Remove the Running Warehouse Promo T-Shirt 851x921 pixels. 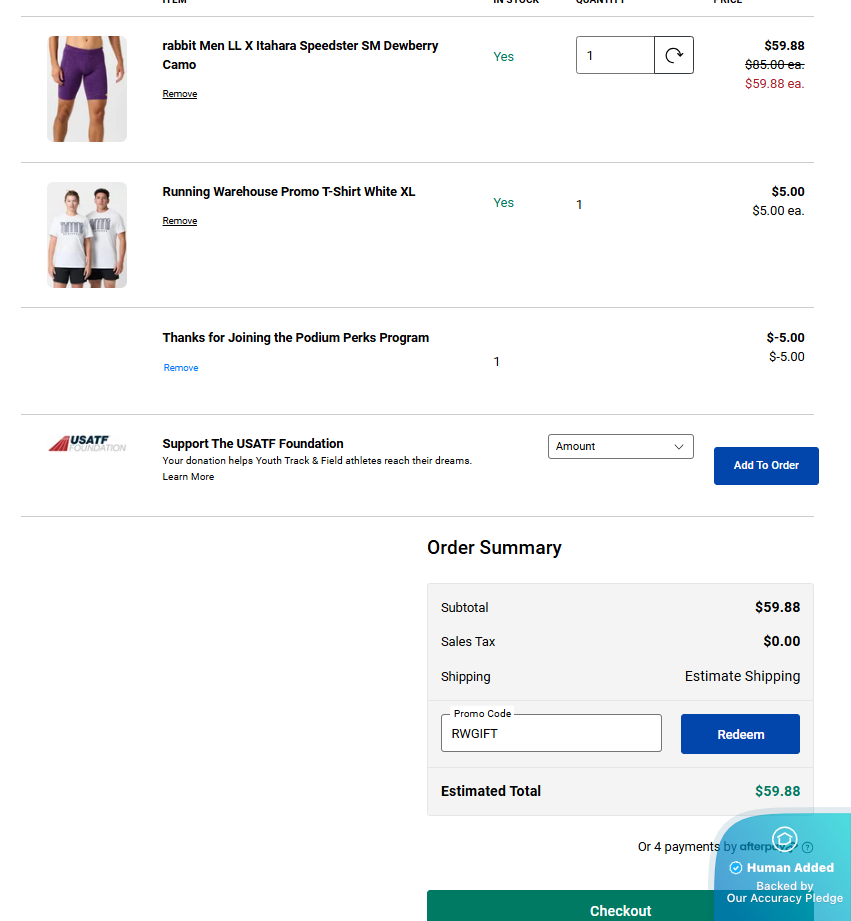pyautogui.click(x=180, y=221)
